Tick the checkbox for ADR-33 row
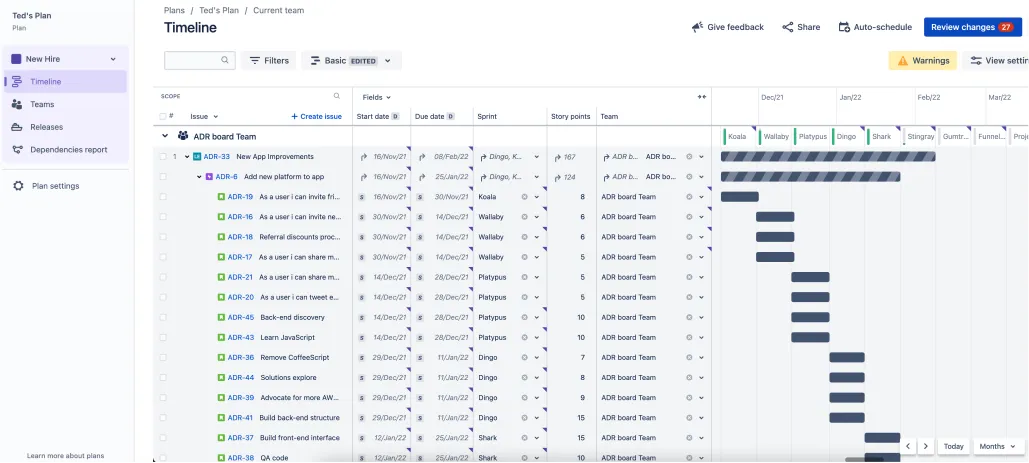 163,157
